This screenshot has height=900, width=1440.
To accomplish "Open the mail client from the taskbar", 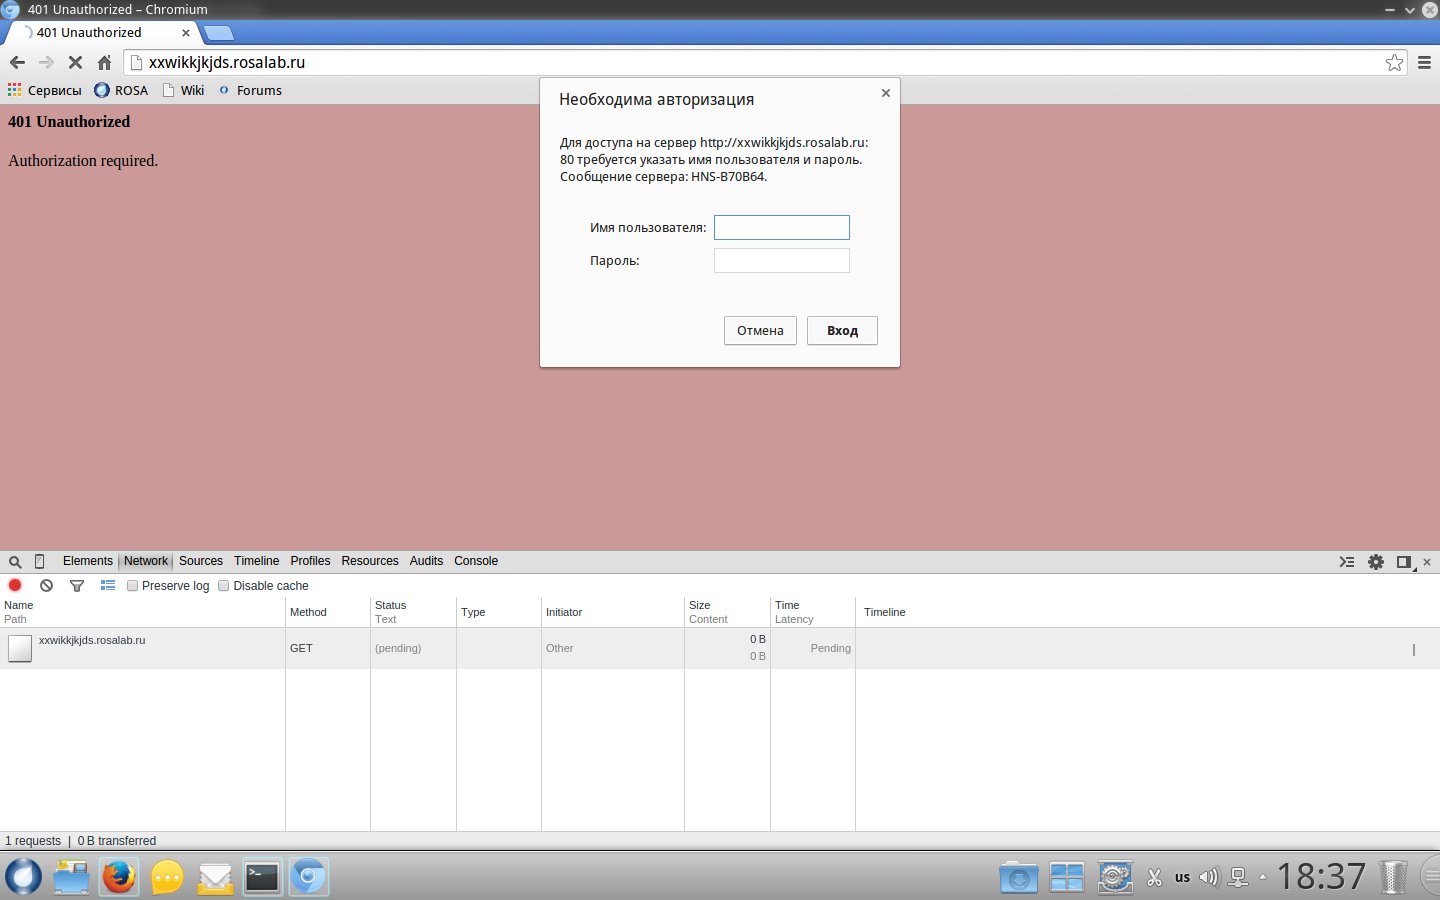I will tap(215, 877).
